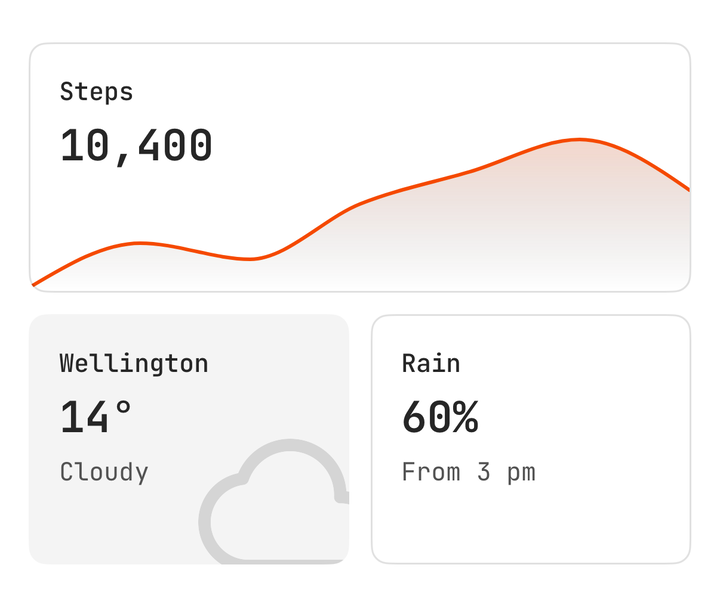Open the Rain forecast card
The width and height of the screenshot is (720, 608).
point(531,439)
